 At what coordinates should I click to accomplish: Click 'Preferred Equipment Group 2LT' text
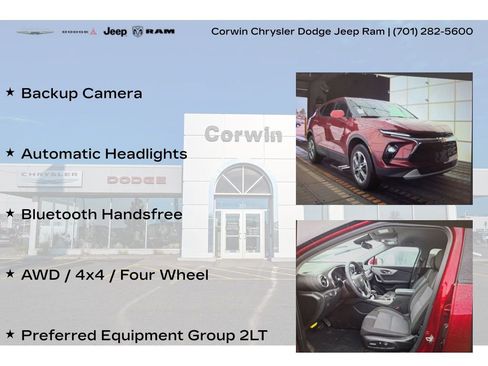[144, 336]
